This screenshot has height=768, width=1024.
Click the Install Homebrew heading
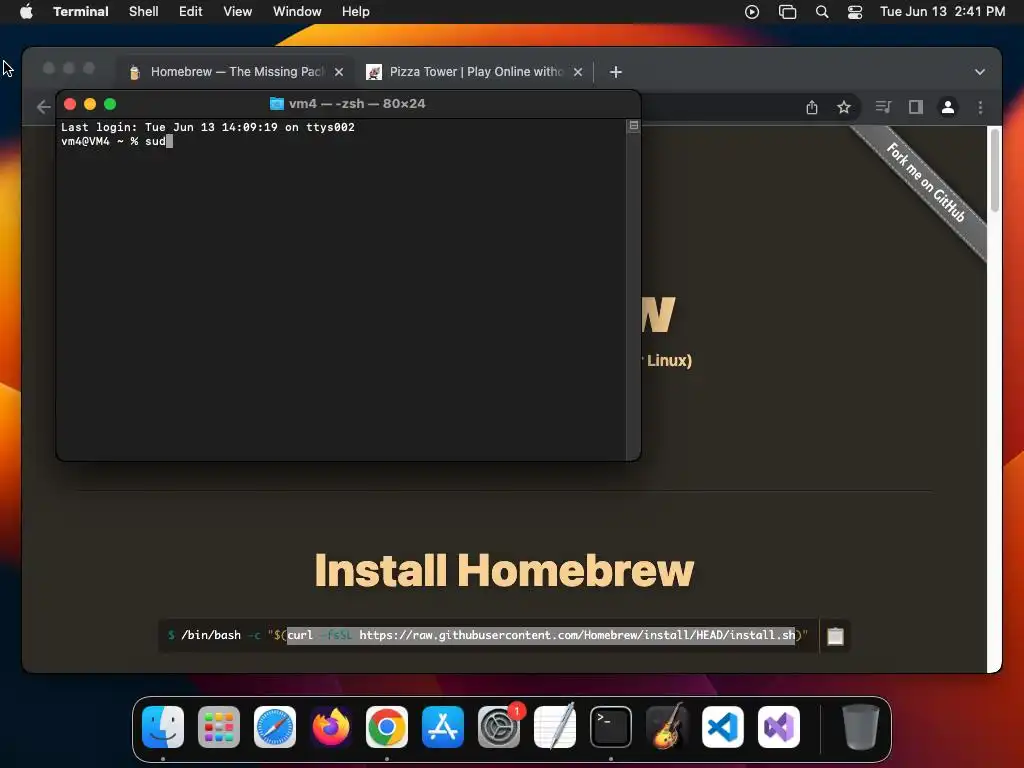[x=504, y=571]
